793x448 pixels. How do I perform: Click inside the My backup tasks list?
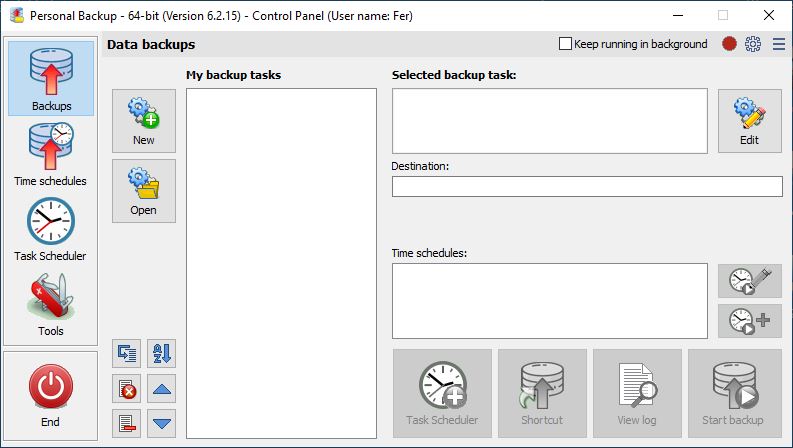click(x=281, y=263)
